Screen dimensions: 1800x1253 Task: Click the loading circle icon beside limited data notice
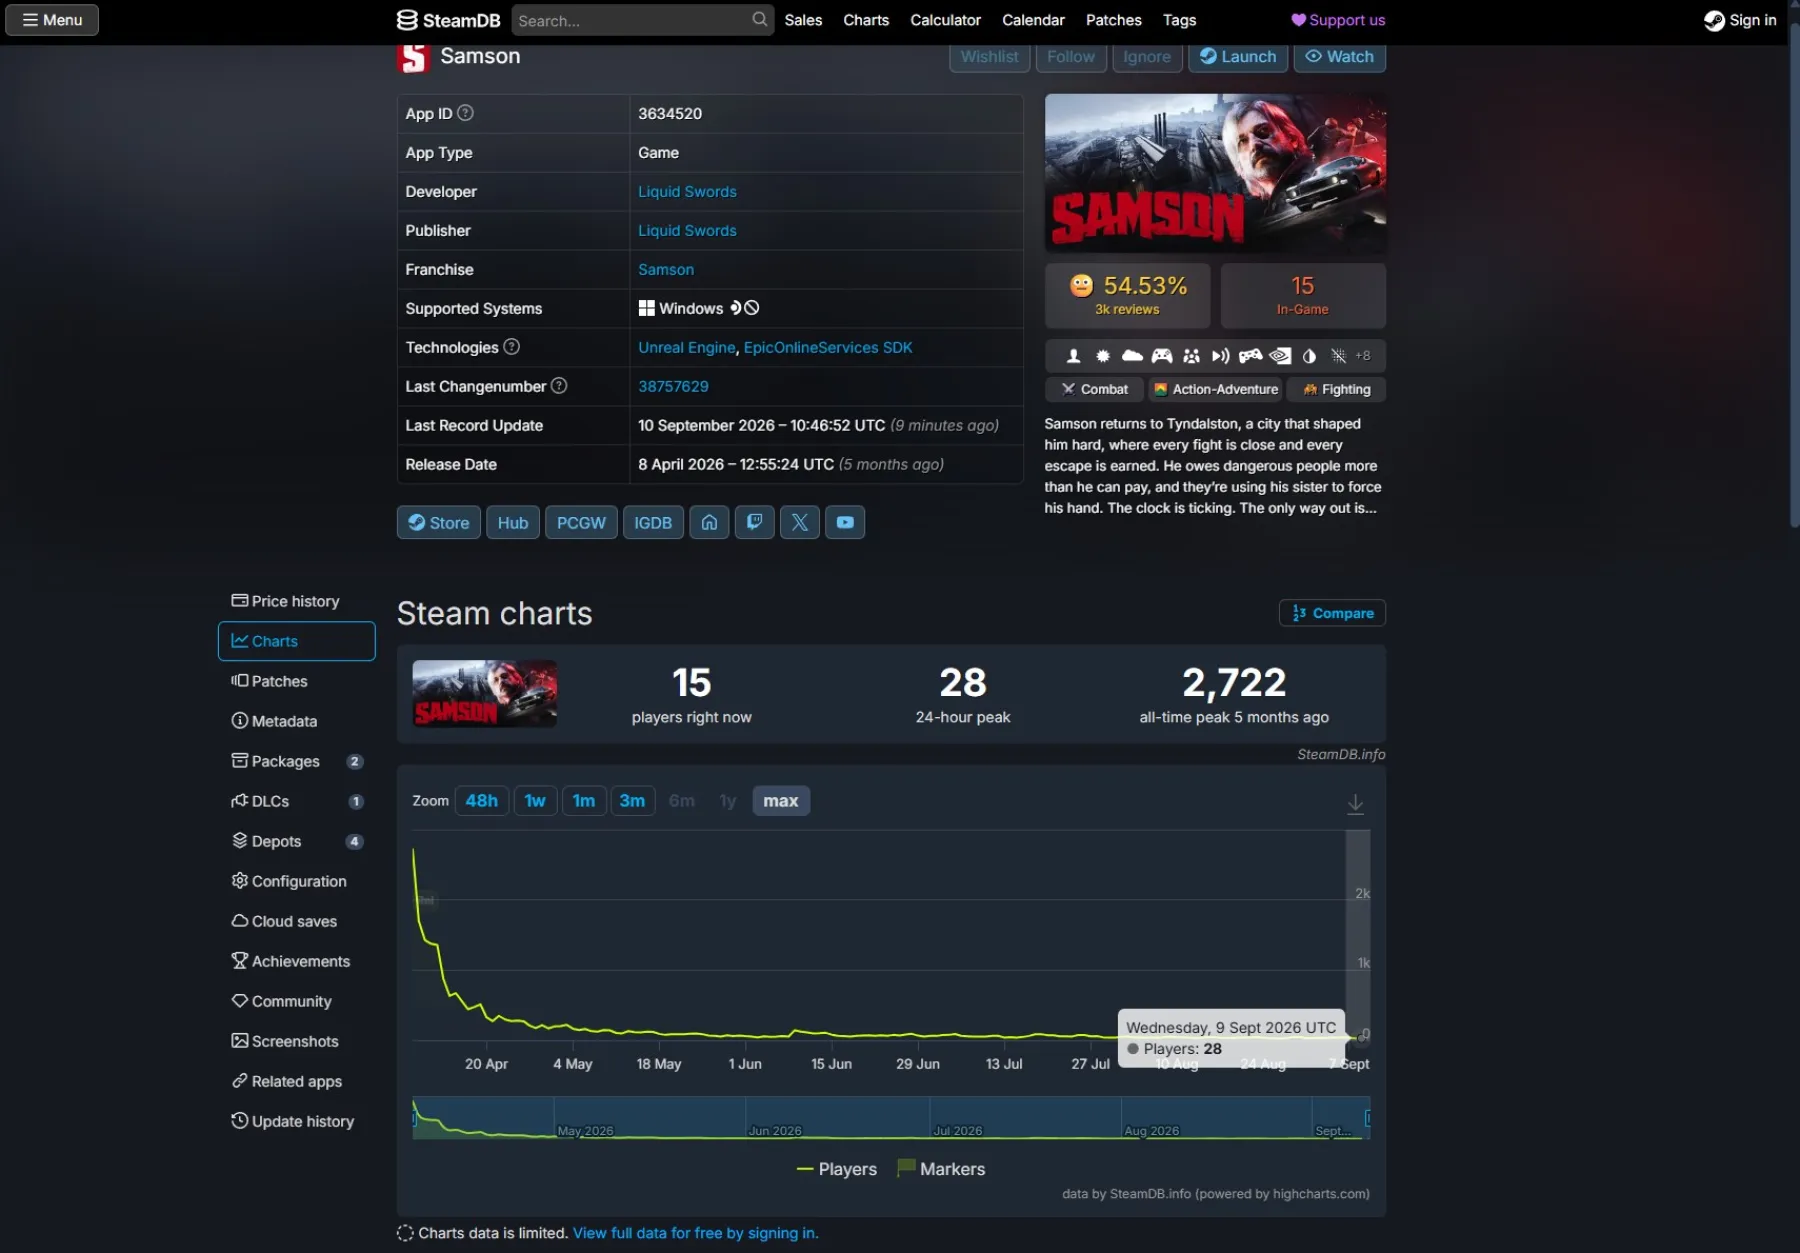click(405, 1233)
